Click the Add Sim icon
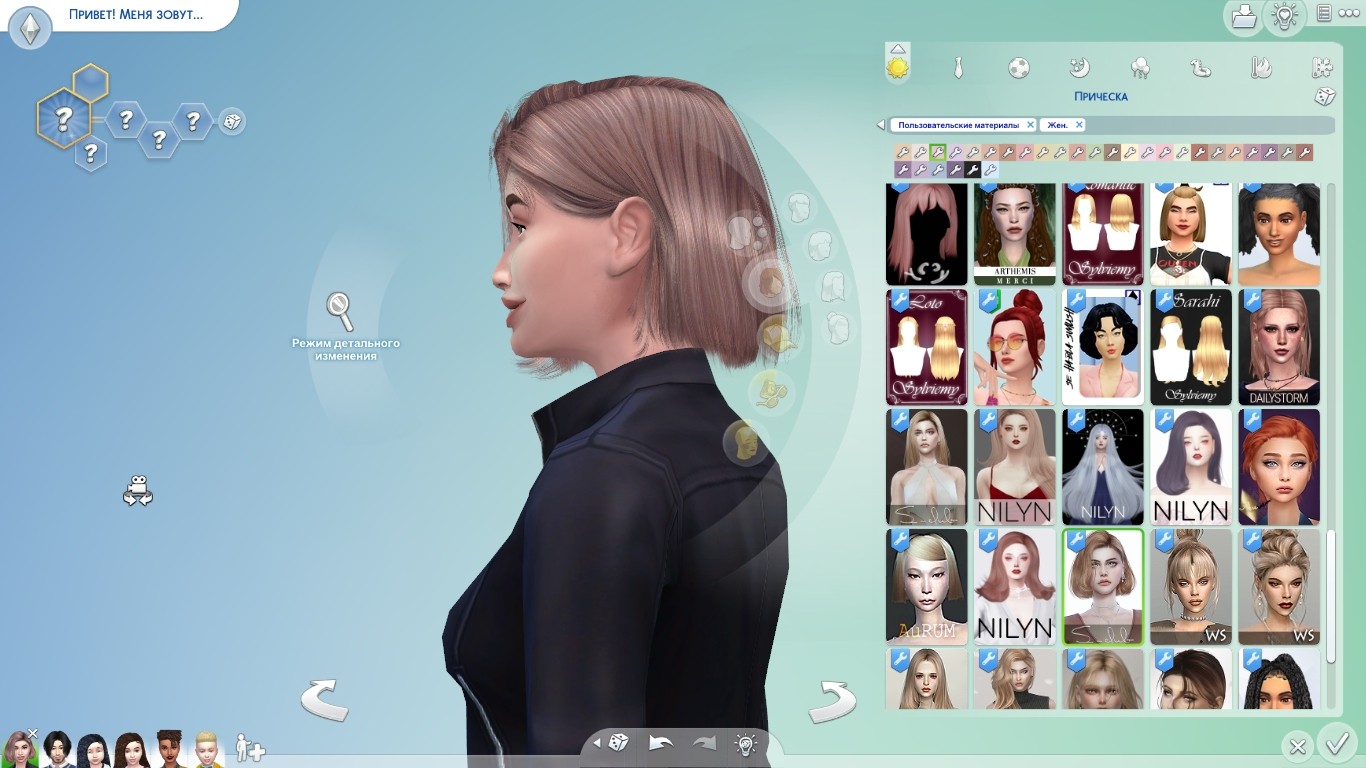This screenshot has height=768, width=1366. tap(249, 747)
